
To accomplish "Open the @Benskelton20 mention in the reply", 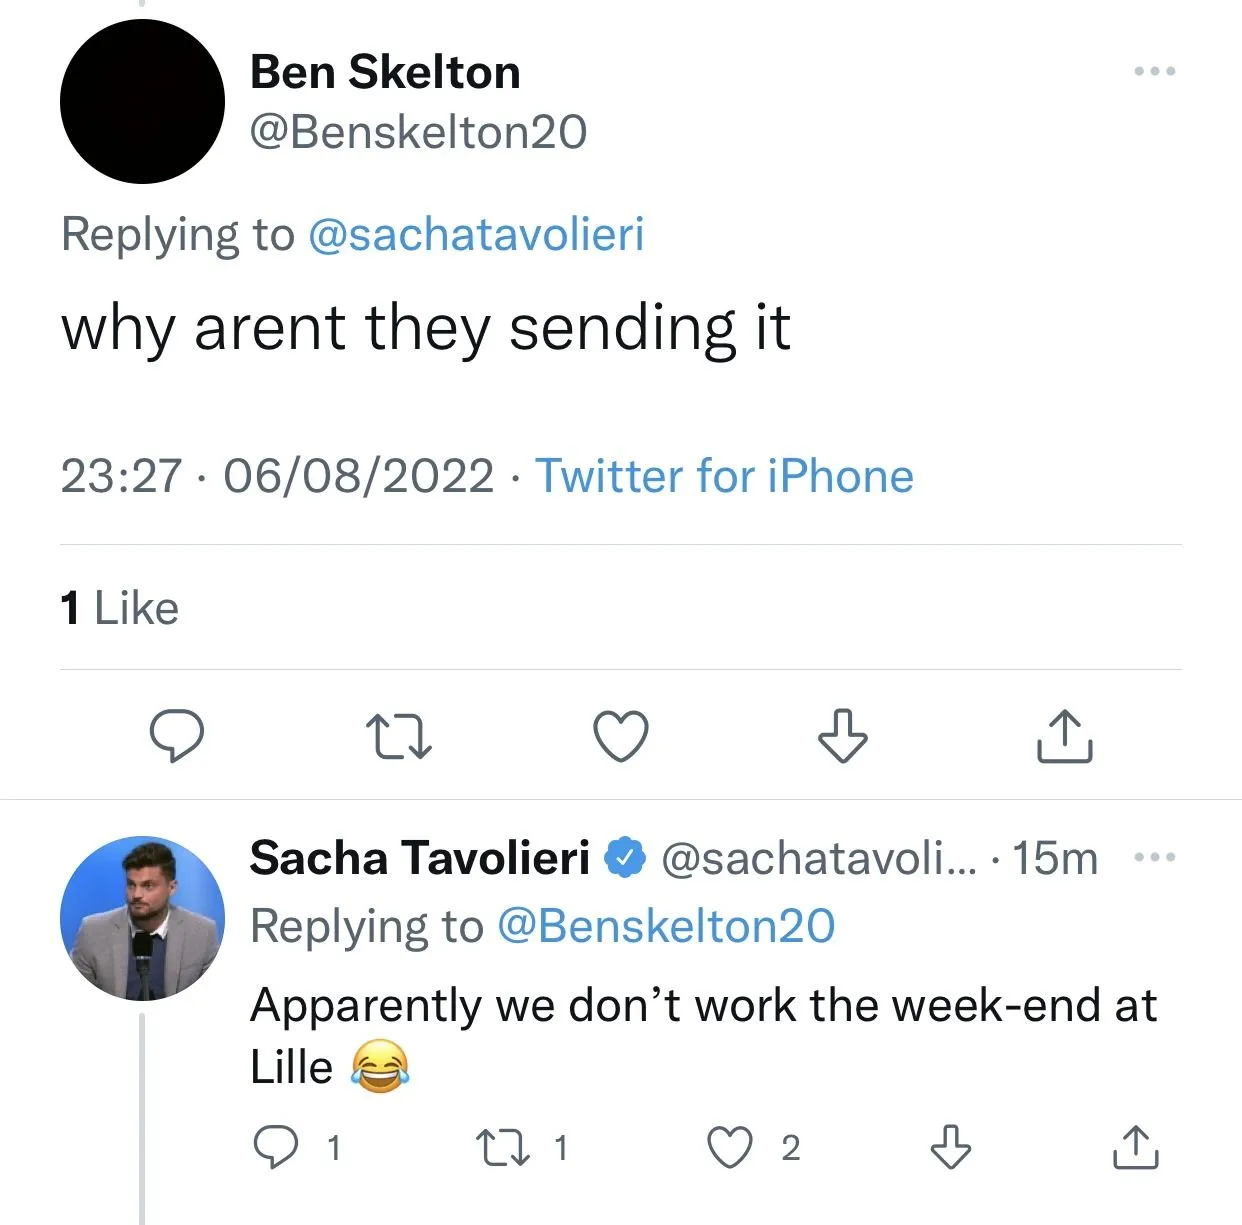I will point(666,926).
